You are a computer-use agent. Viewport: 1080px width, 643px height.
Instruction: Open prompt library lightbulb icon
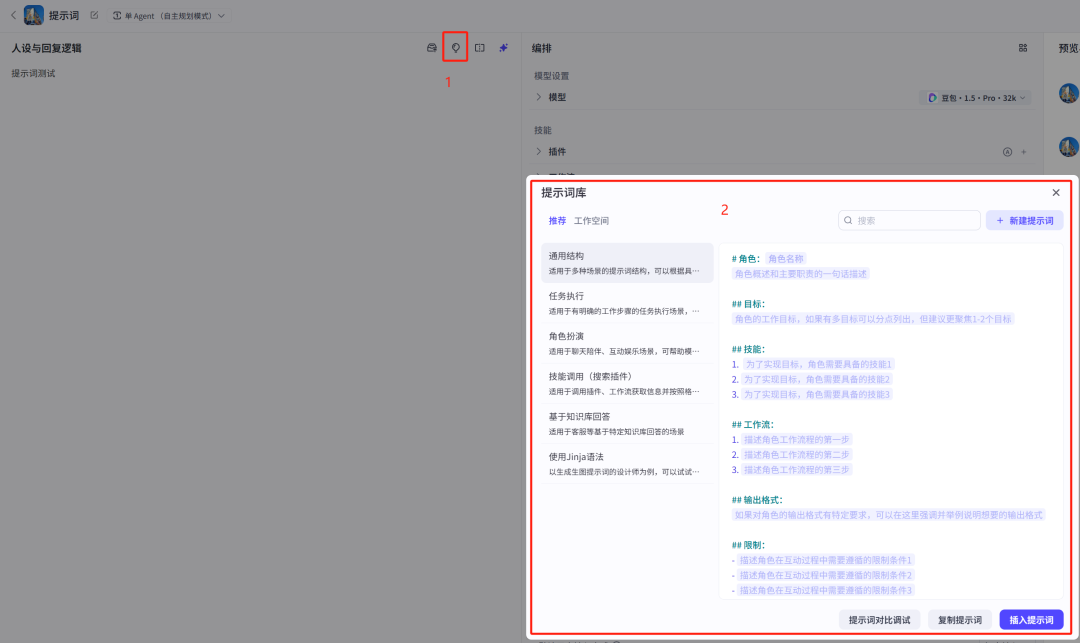coord(455,48)
